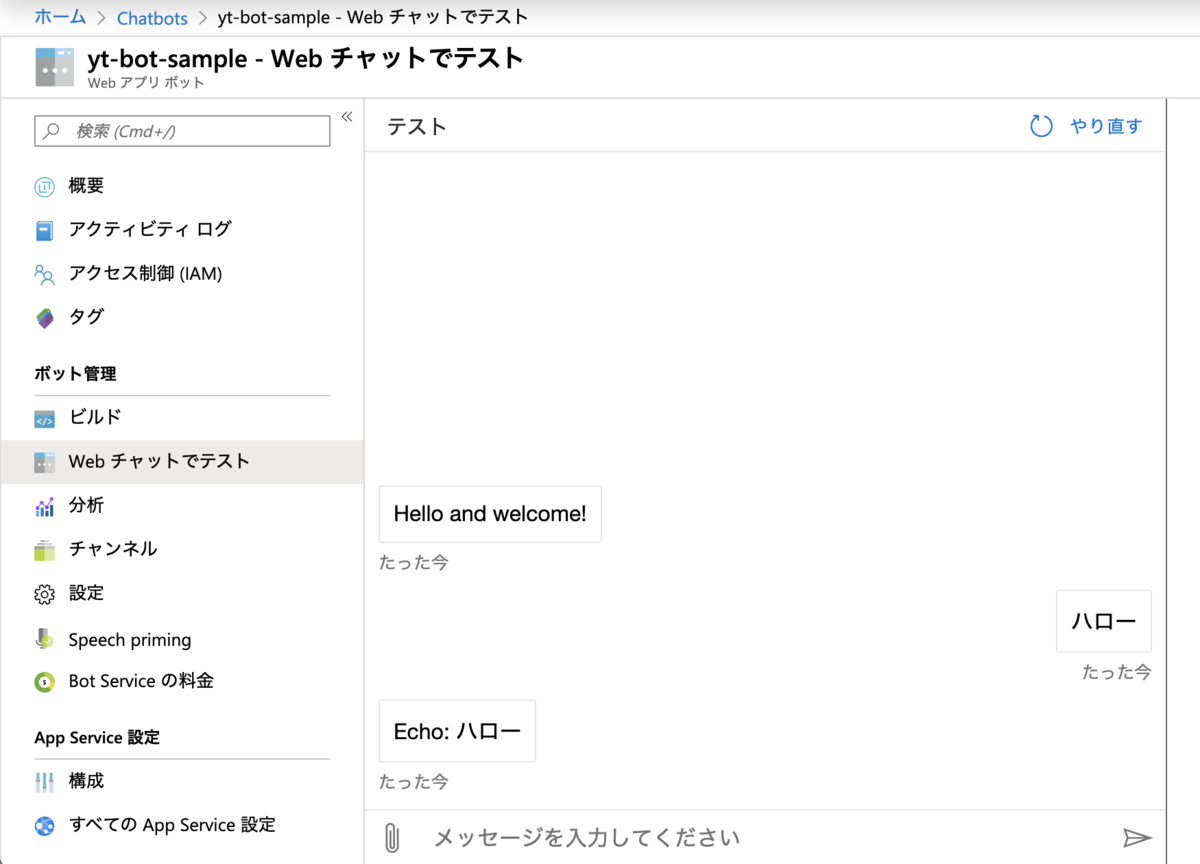Attach a file with the paperclip icon
This screenshot has width=1200, height=864.
point(390,837)
